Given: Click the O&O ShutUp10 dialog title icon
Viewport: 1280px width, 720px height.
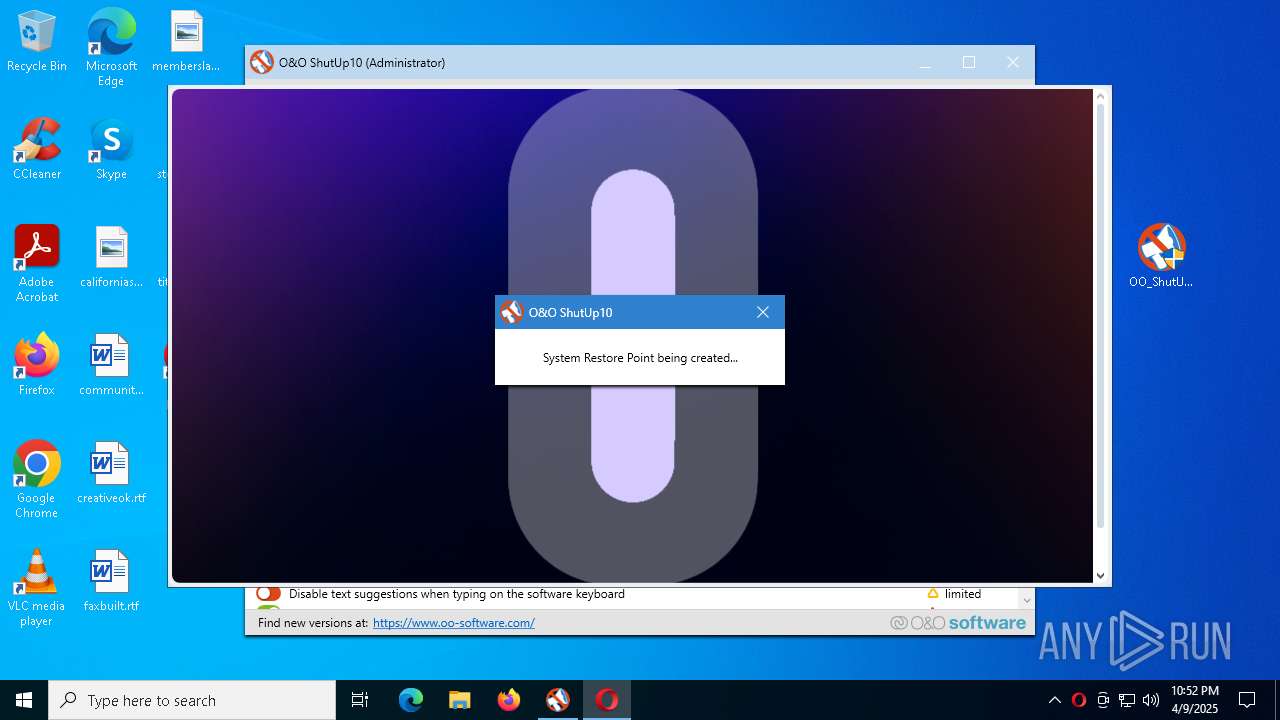Looking at the screenshot, I should 512,312.
